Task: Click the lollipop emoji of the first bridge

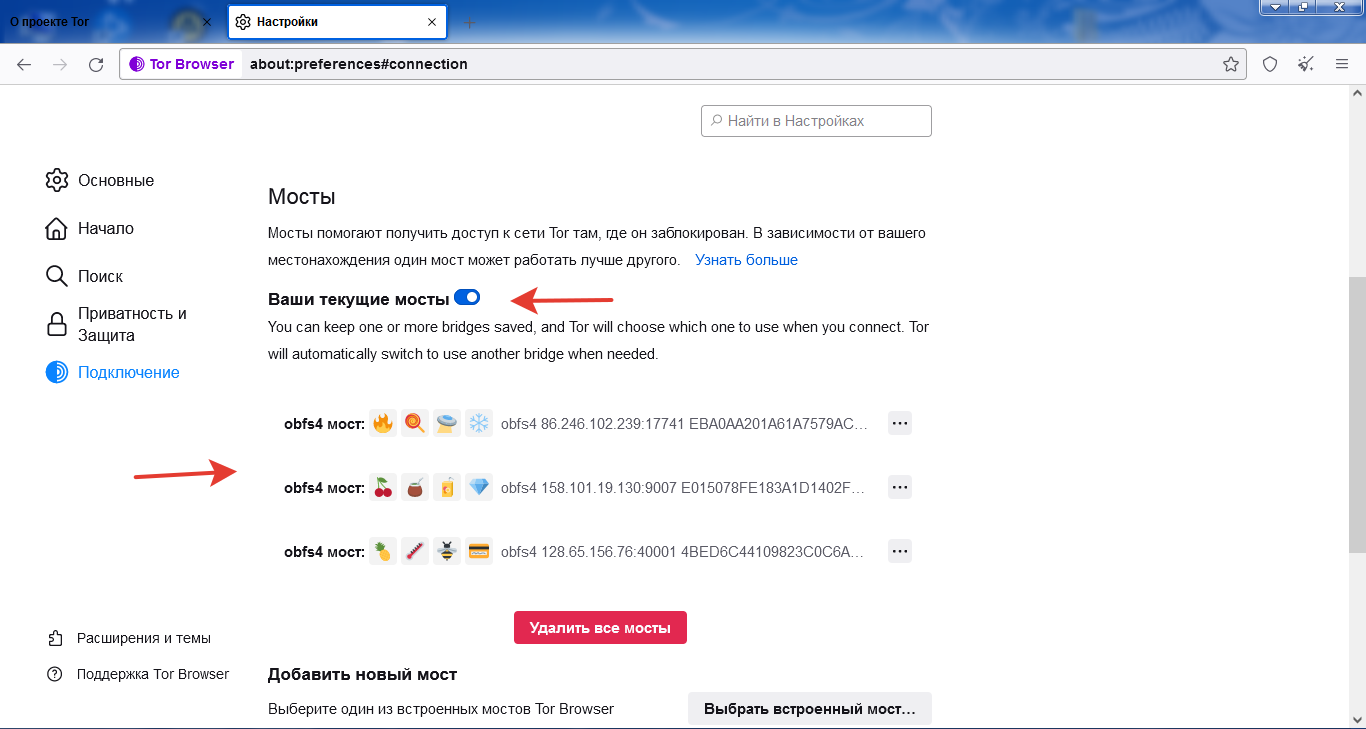Action: [415, 423]
